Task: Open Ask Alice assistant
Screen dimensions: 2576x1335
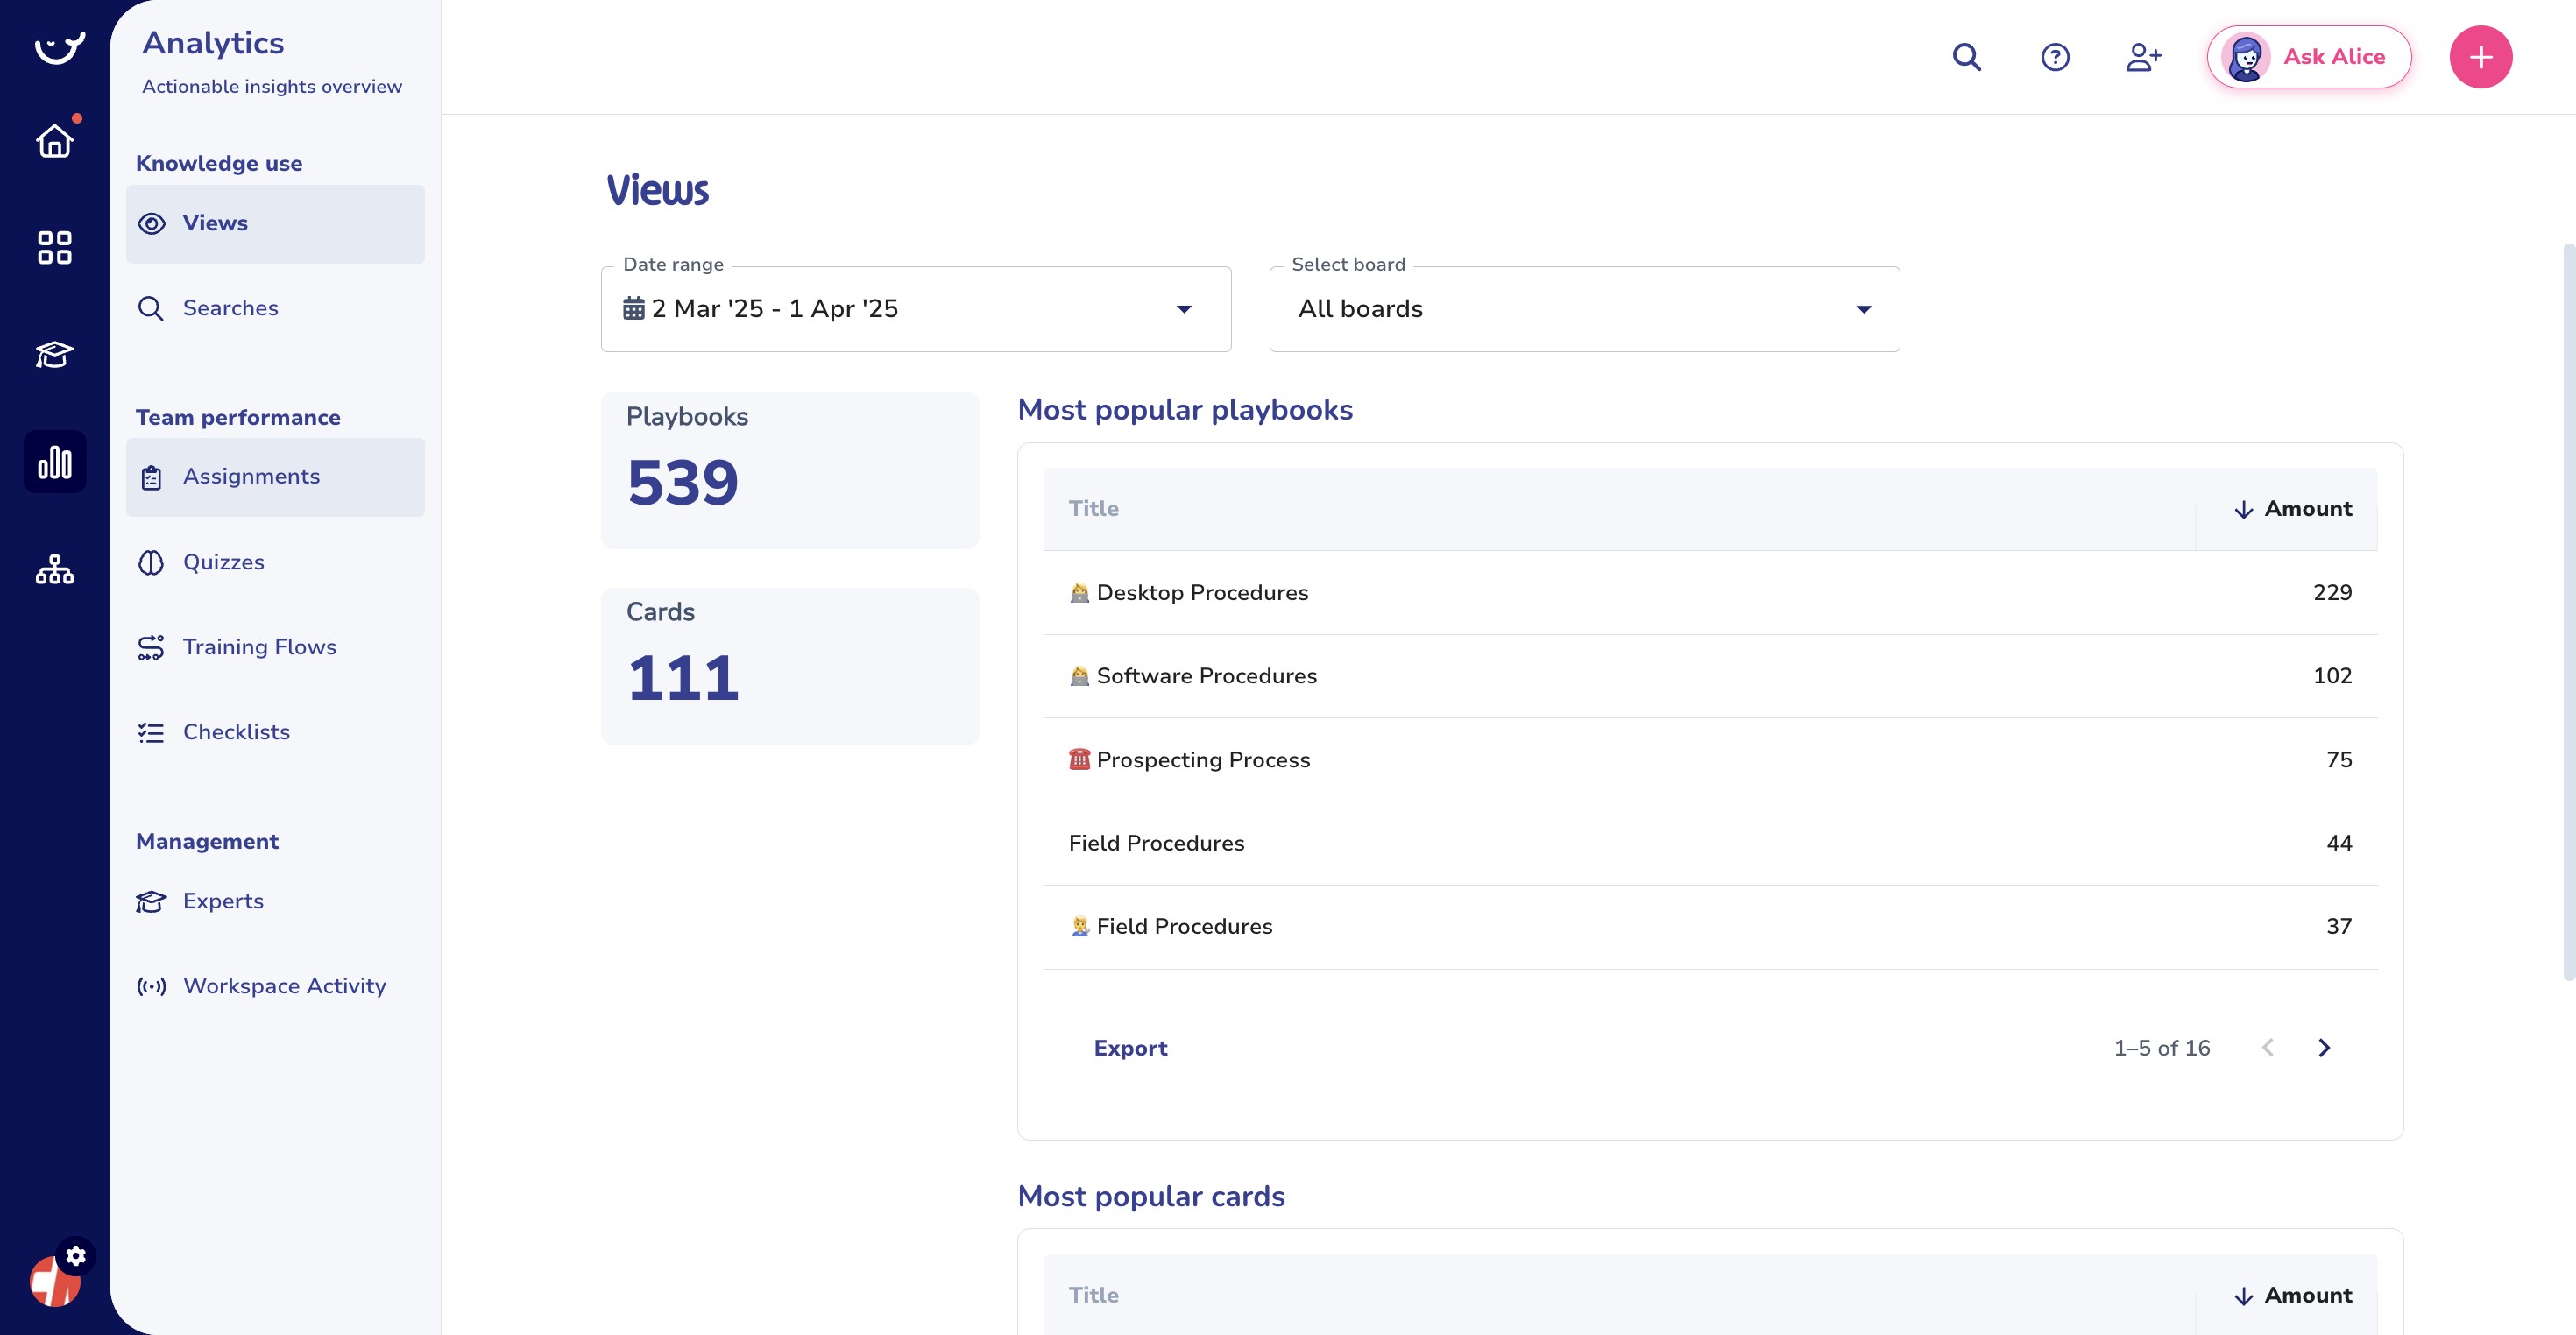Action: [x=2309, y=57]
